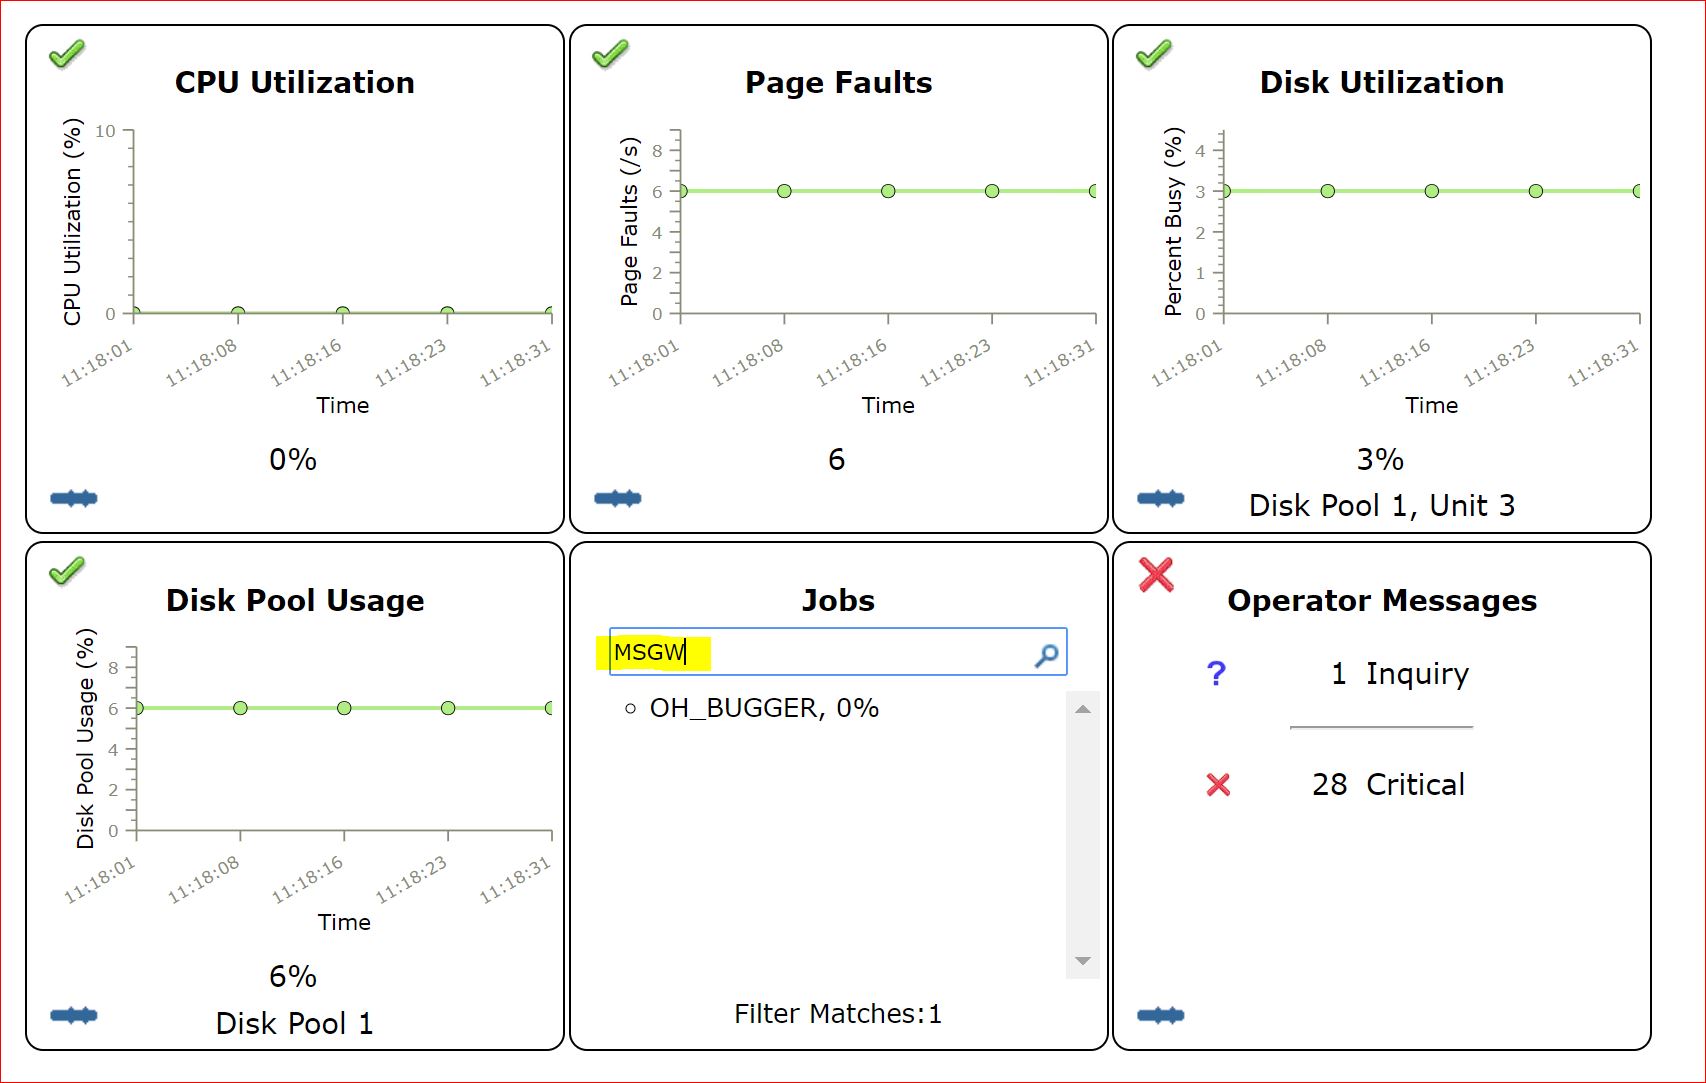Select the OH_BUGGER job radio bullet

[630, 709]
